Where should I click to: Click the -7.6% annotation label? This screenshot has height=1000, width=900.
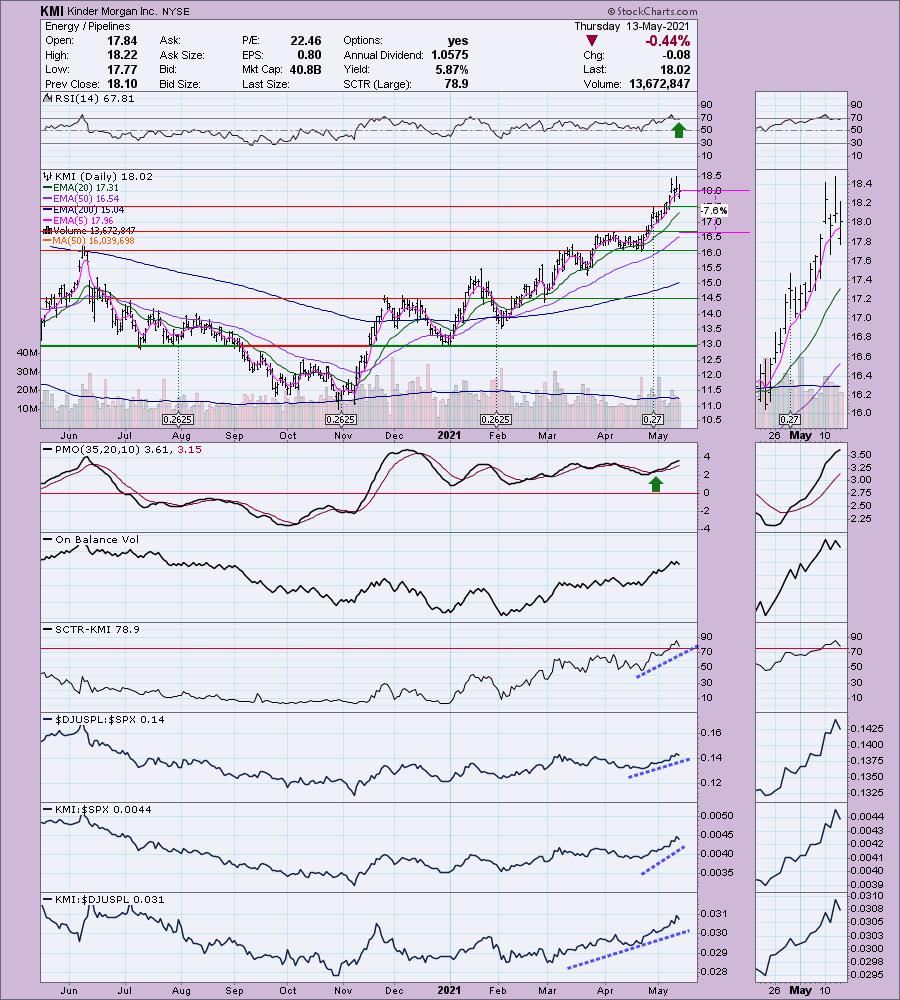(x=714, y=210)
